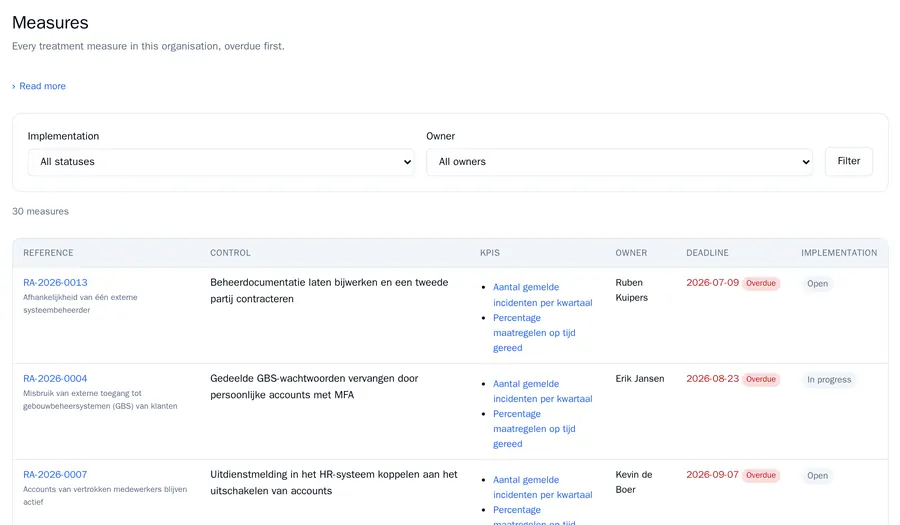Viewport: 900px width, 525px height.
Task: Open measure RA-2026-0013
Action: coord(55,282)
